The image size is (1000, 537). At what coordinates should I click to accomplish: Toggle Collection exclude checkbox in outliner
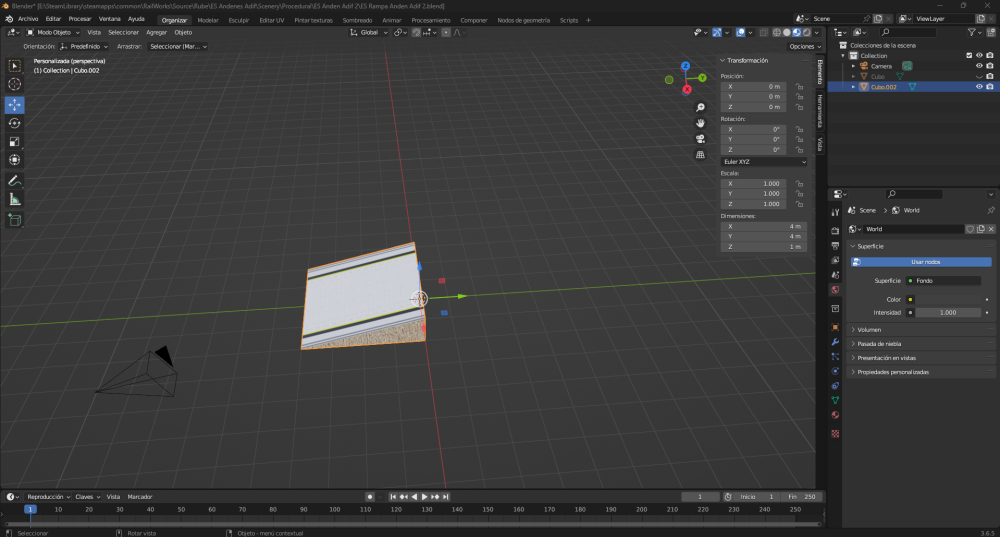968,56
